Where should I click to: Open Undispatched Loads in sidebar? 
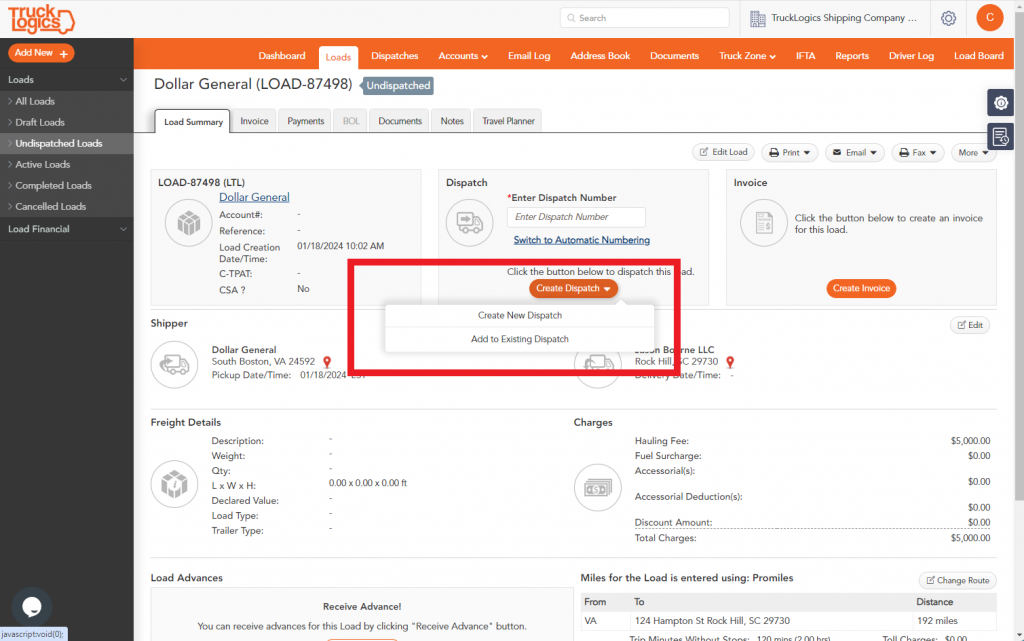point(67,144)
